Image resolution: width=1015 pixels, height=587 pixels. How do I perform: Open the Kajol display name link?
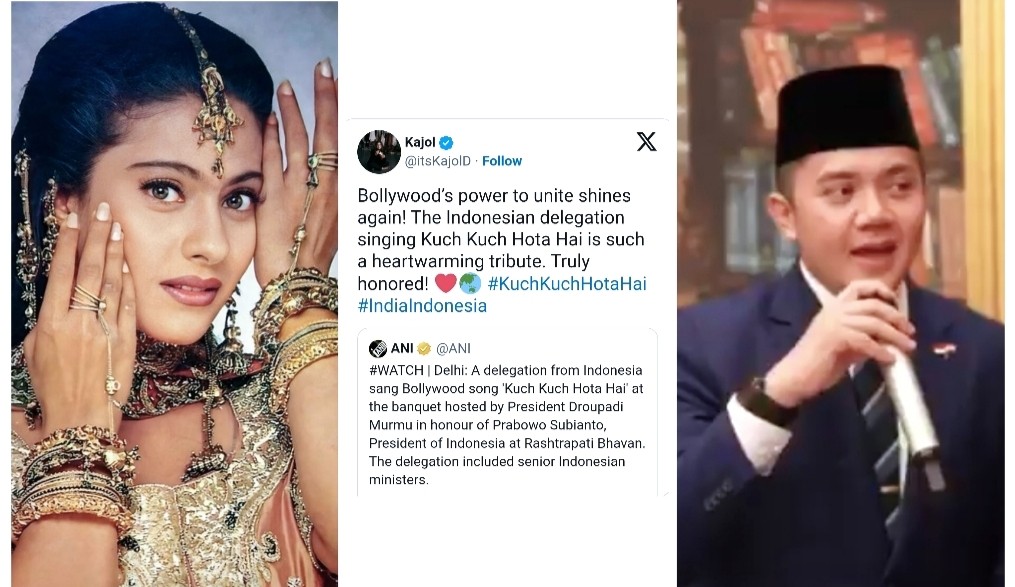(420, 142)
